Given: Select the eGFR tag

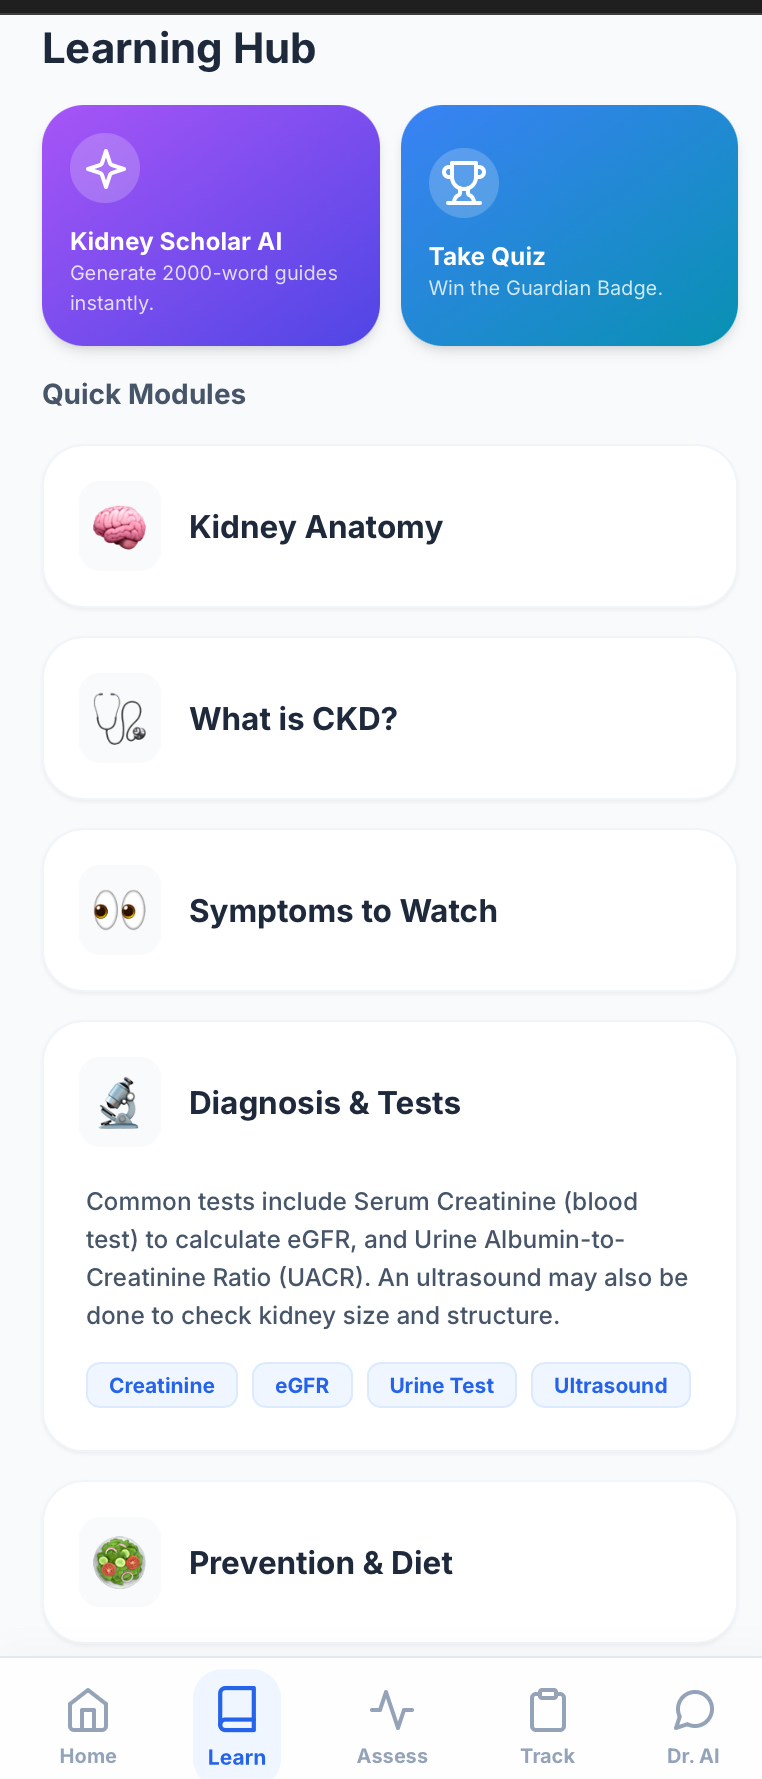Looking at the screenshot, I should click(x=302, y=1385).
